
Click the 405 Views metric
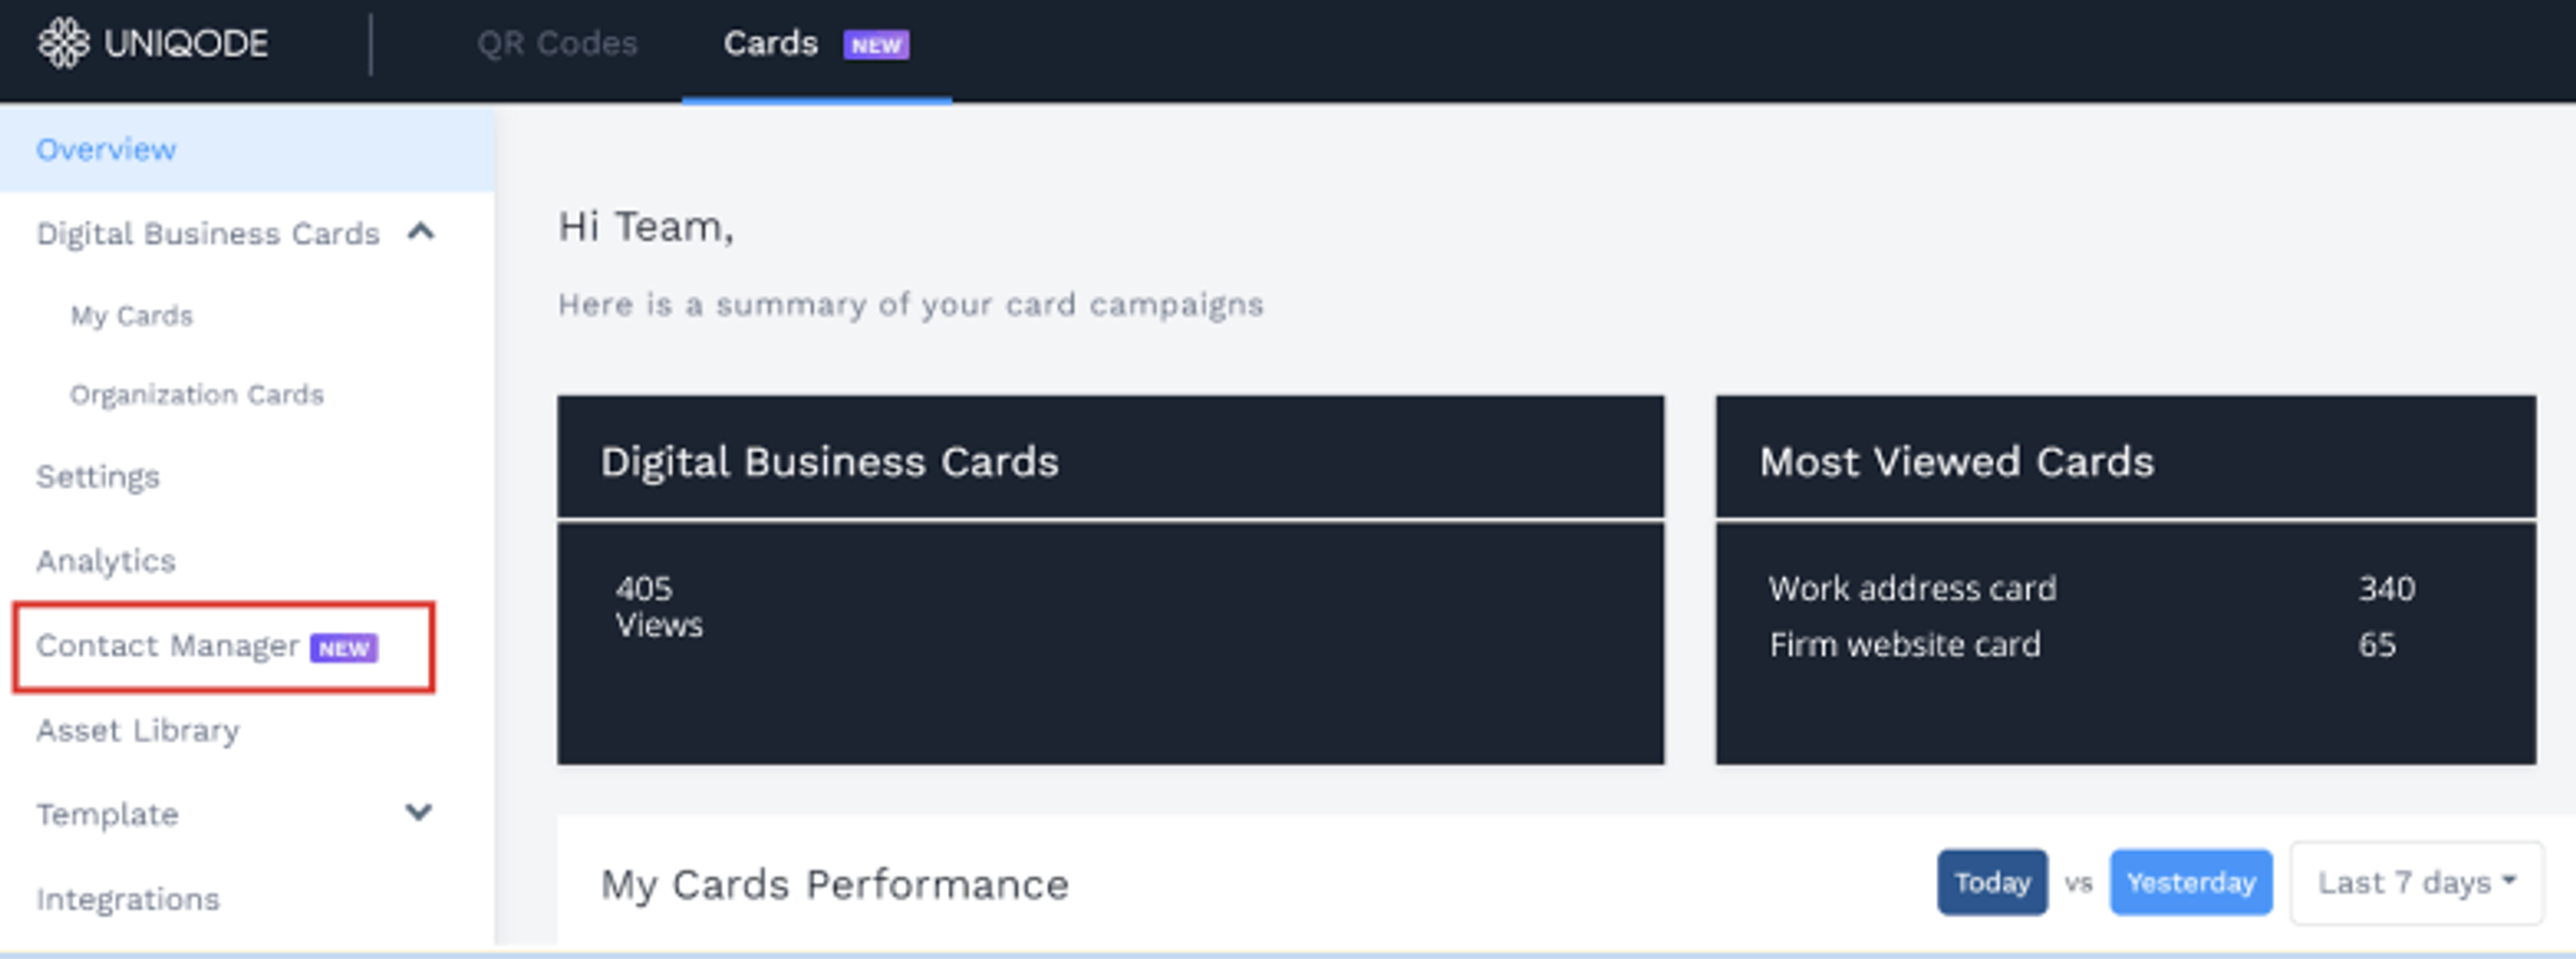coord(659,606)
